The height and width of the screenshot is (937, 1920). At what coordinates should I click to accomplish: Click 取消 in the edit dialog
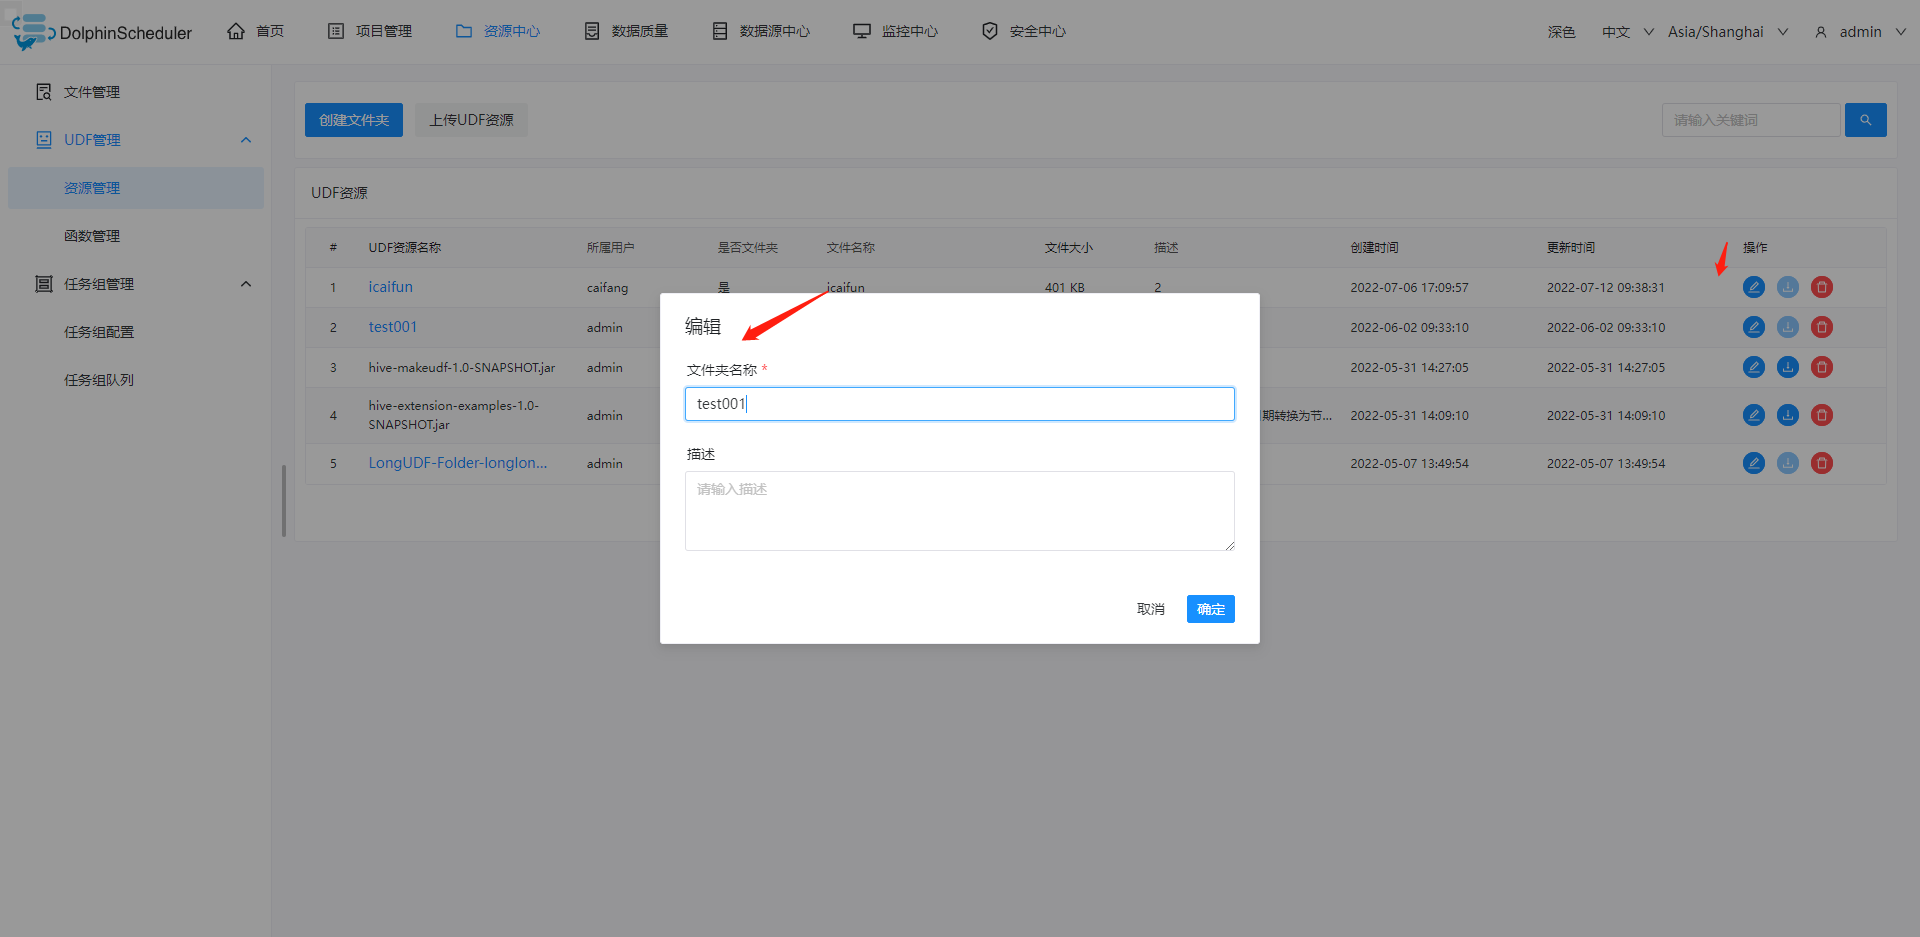[x=1151, y=609]
